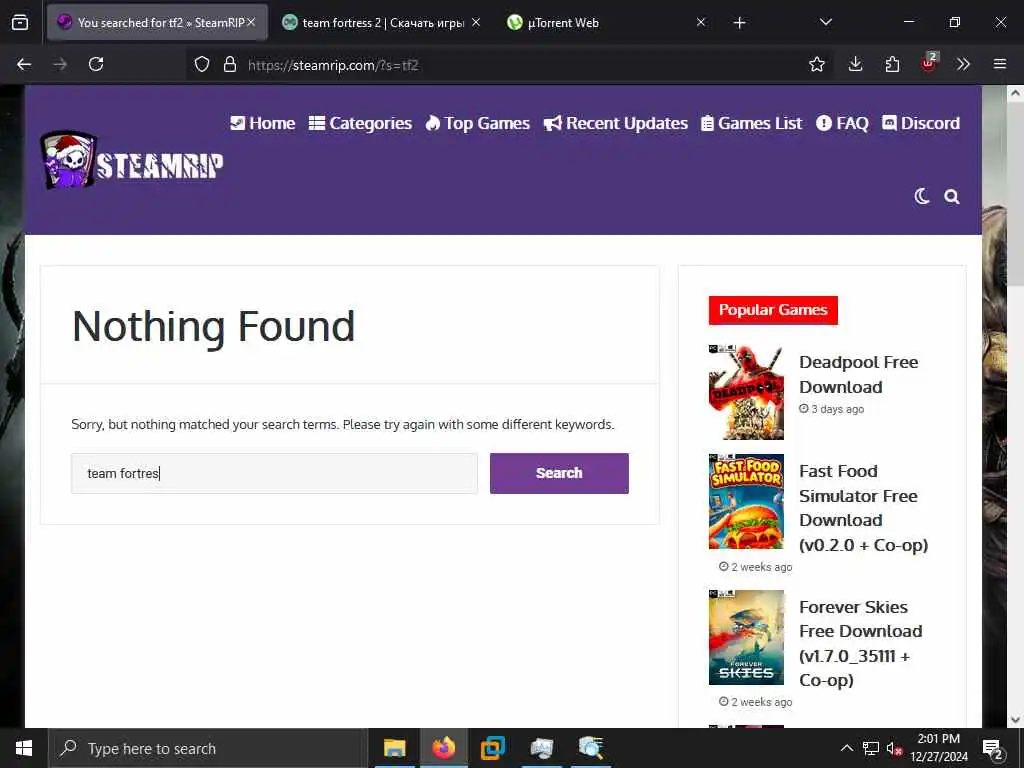Click the uBlock Origin extension icon
1024x768 pixels.
point(929,63)
